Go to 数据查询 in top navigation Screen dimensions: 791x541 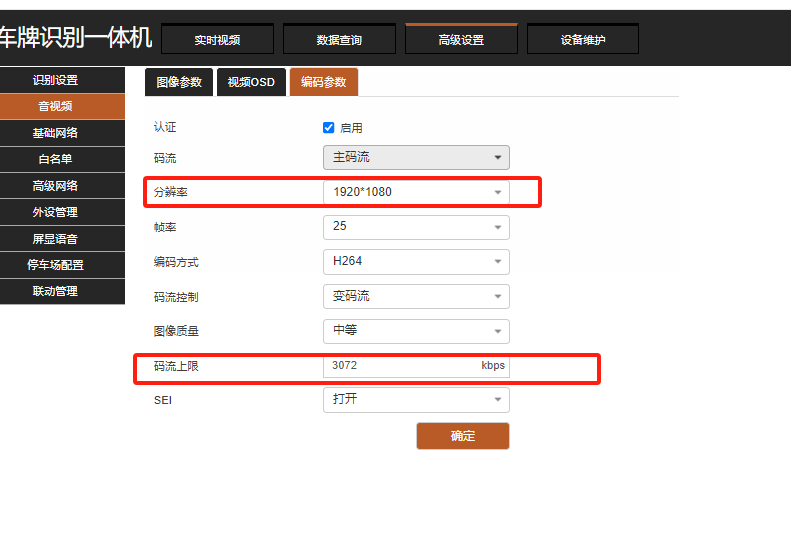(340, 40)
